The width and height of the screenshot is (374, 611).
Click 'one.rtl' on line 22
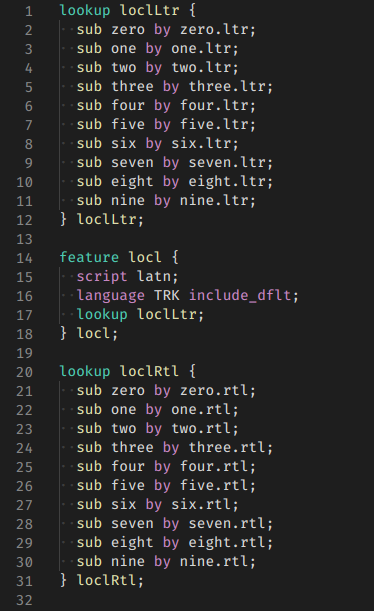(x=201, y=410)
